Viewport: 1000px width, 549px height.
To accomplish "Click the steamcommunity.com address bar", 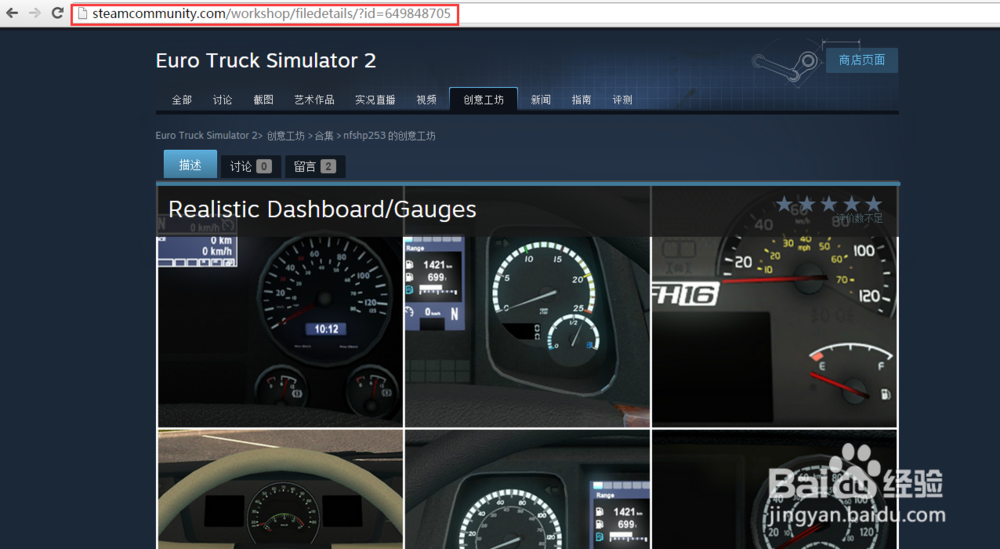I will [265, 13].
